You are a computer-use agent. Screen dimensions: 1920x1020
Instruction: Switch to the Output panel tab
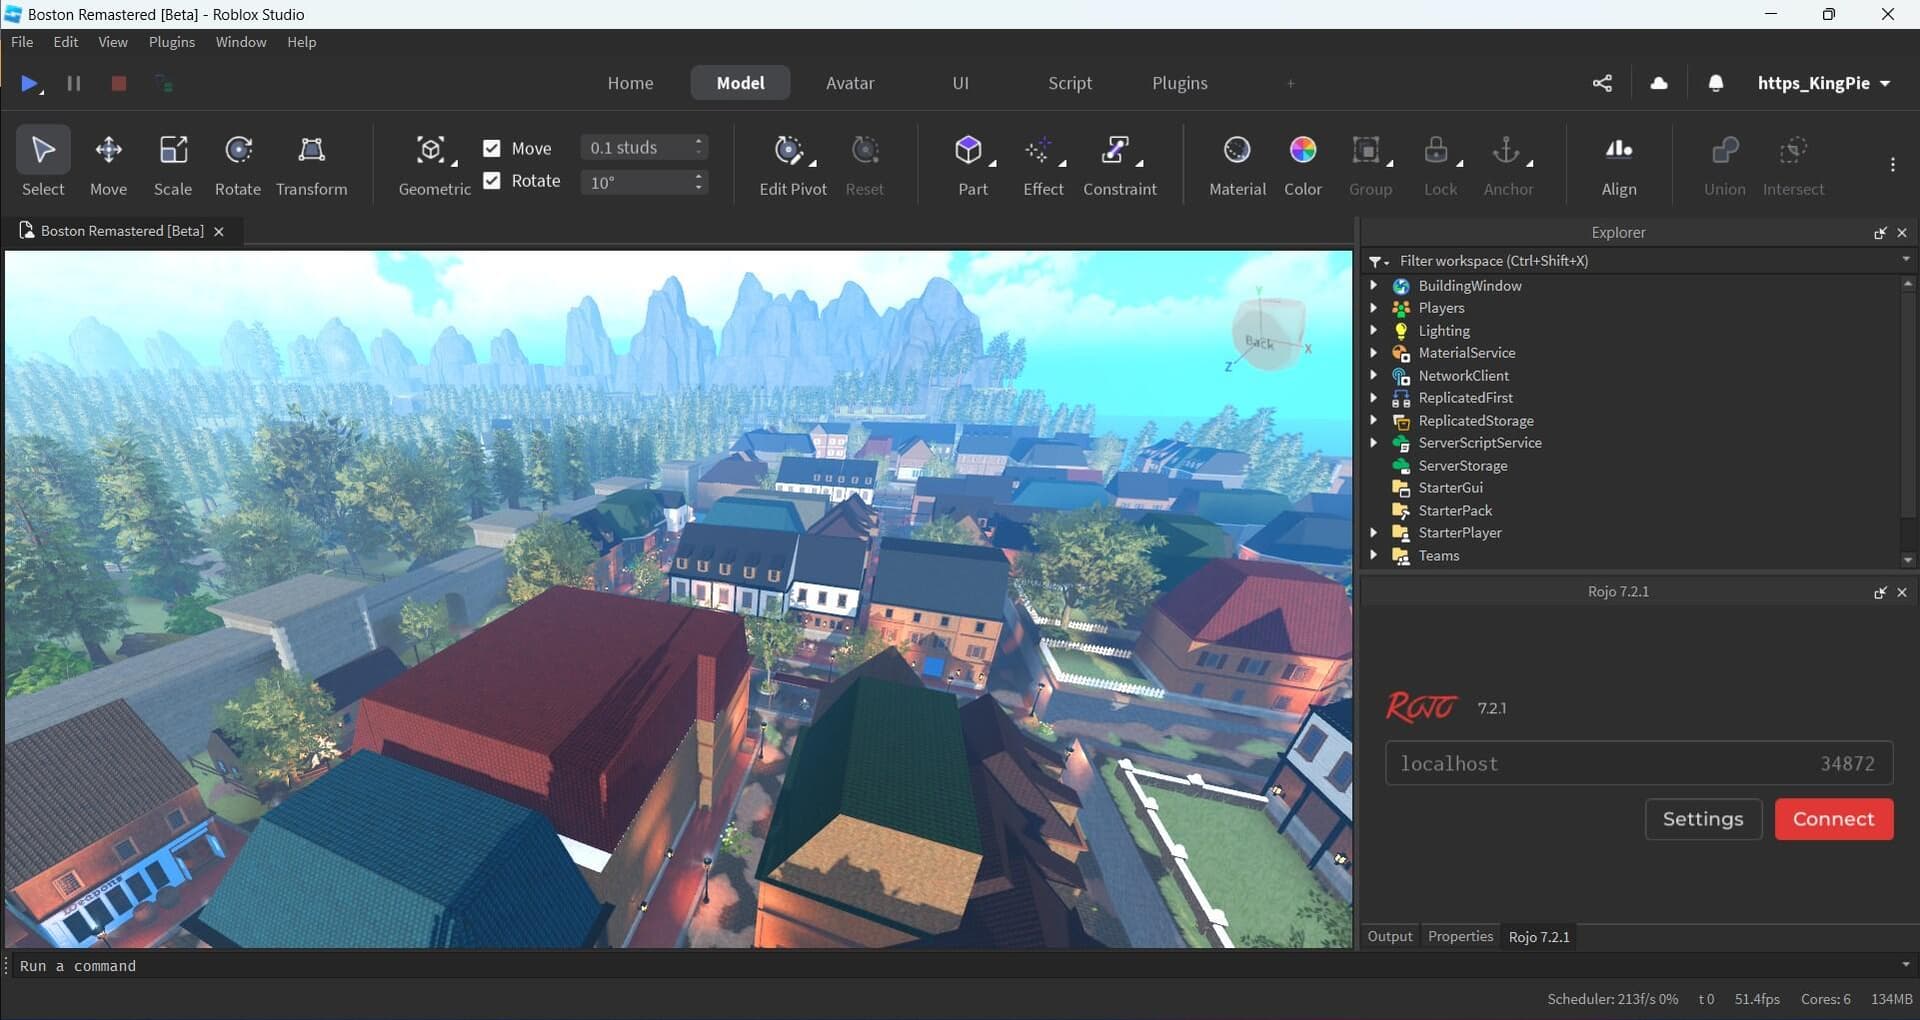[x=1390, y=937]
